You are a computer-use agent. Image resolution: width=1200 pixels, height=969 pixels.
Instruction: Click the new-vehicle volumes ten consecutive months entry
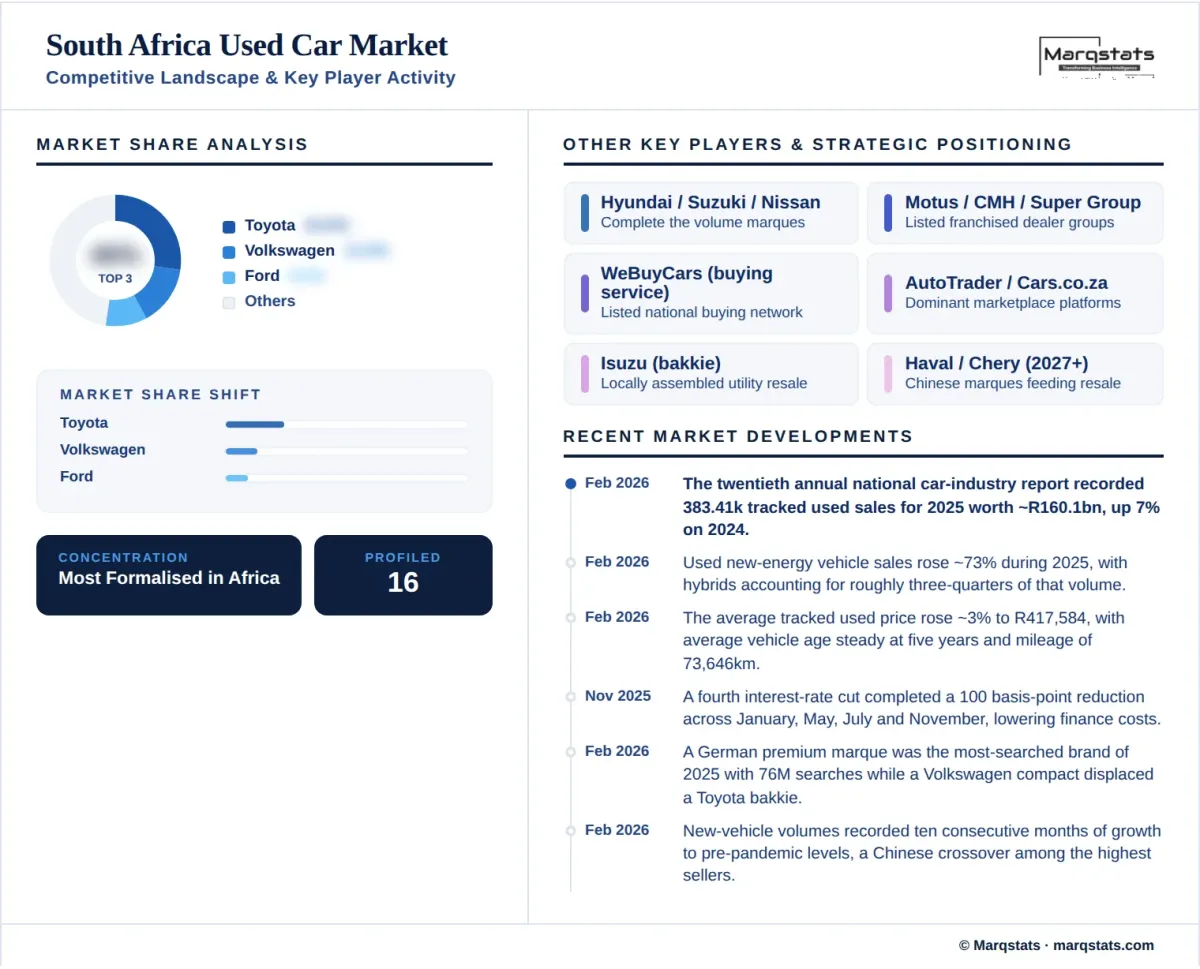922,853
